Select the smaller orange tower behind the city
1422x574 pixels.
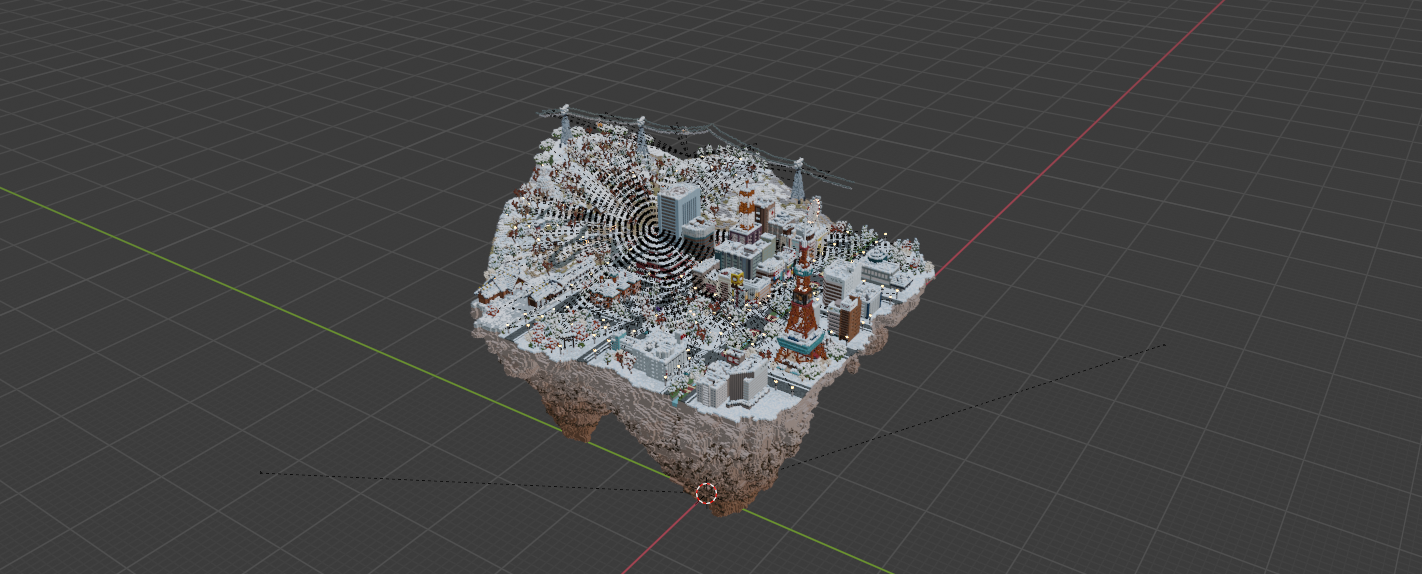tap(746, 207)
